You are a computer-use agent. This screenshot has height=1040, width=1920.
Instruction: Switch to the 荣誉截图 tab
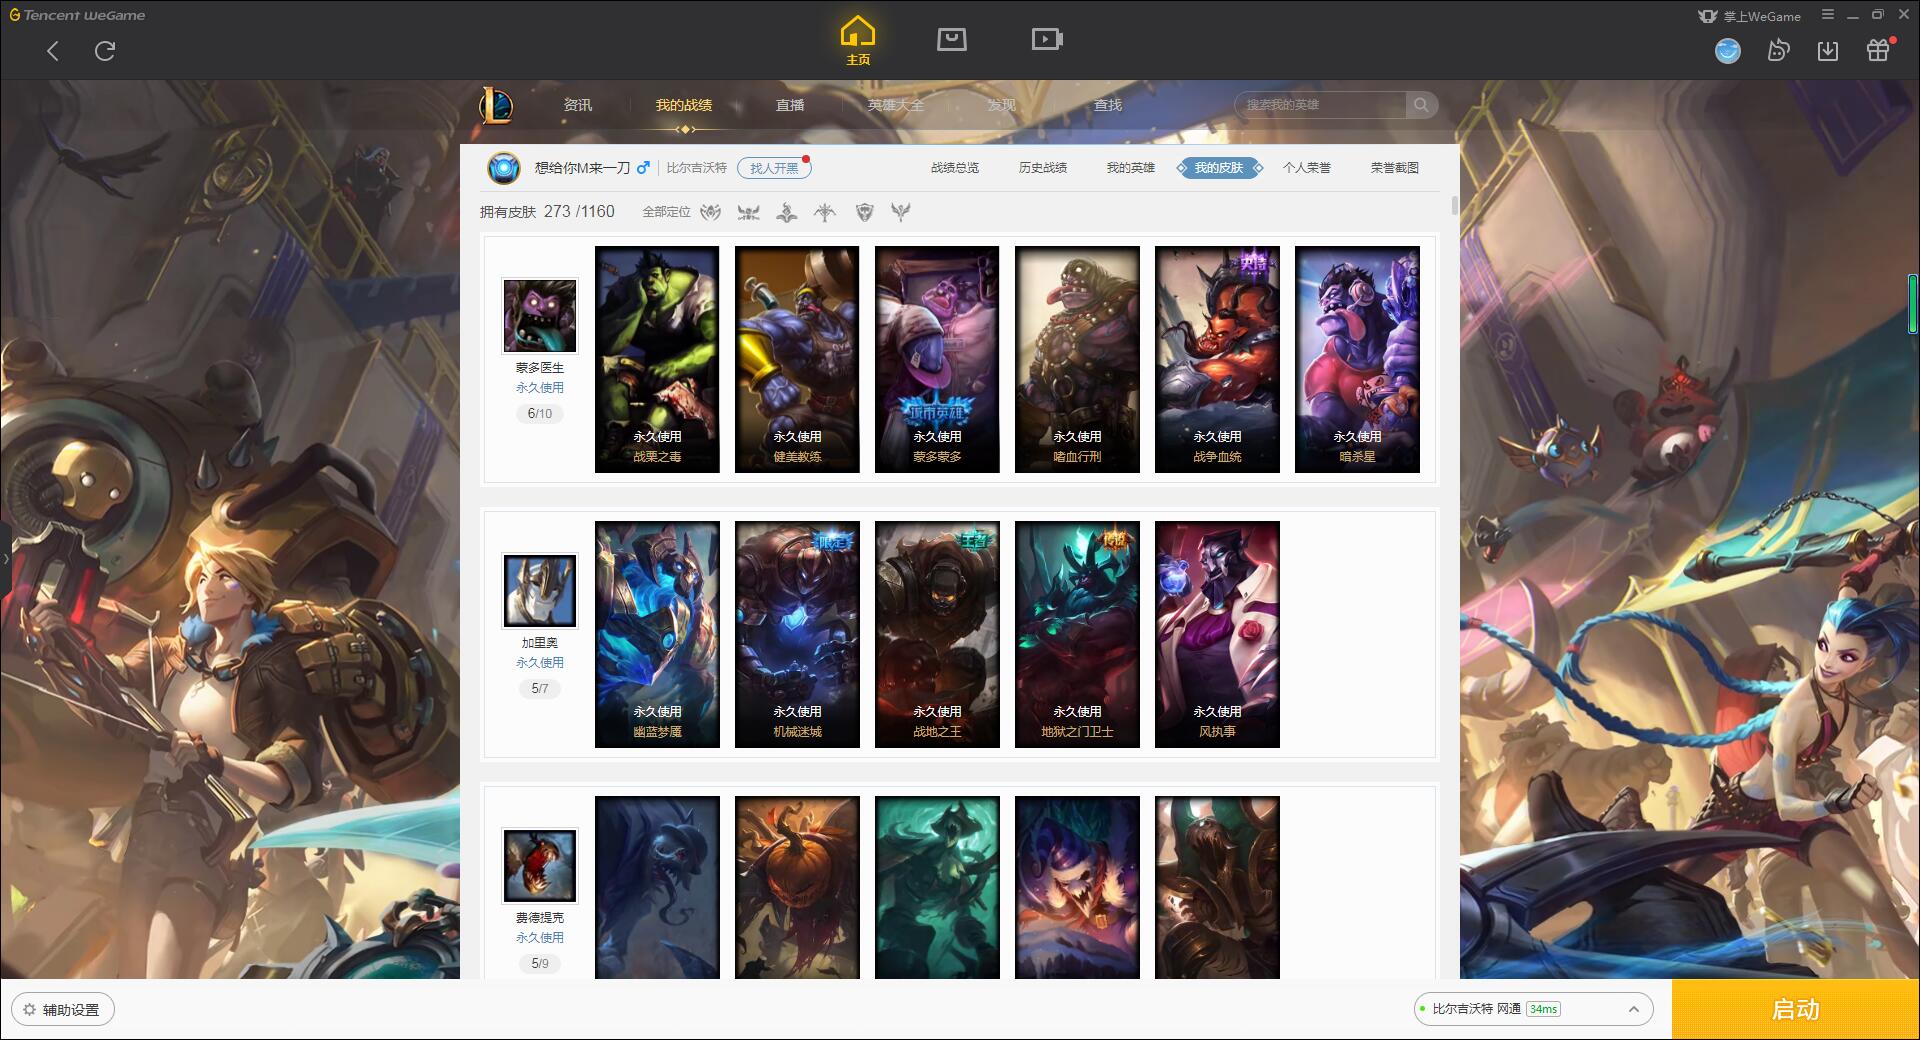pyautogui.click(x=1395, y=168)
